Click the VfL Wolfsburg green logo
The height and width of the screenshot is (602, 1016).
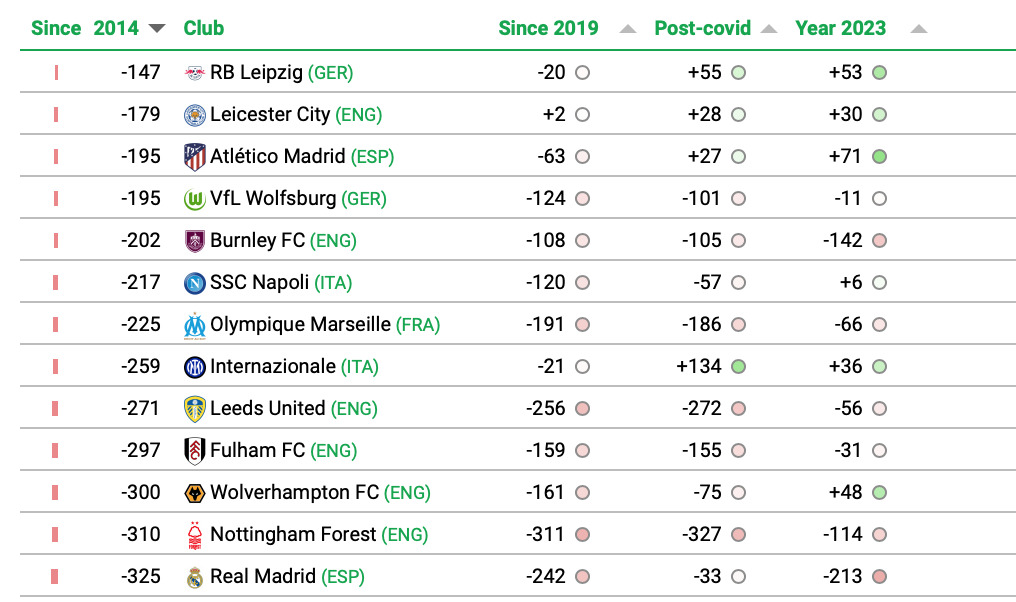click(x=194, y=199)
